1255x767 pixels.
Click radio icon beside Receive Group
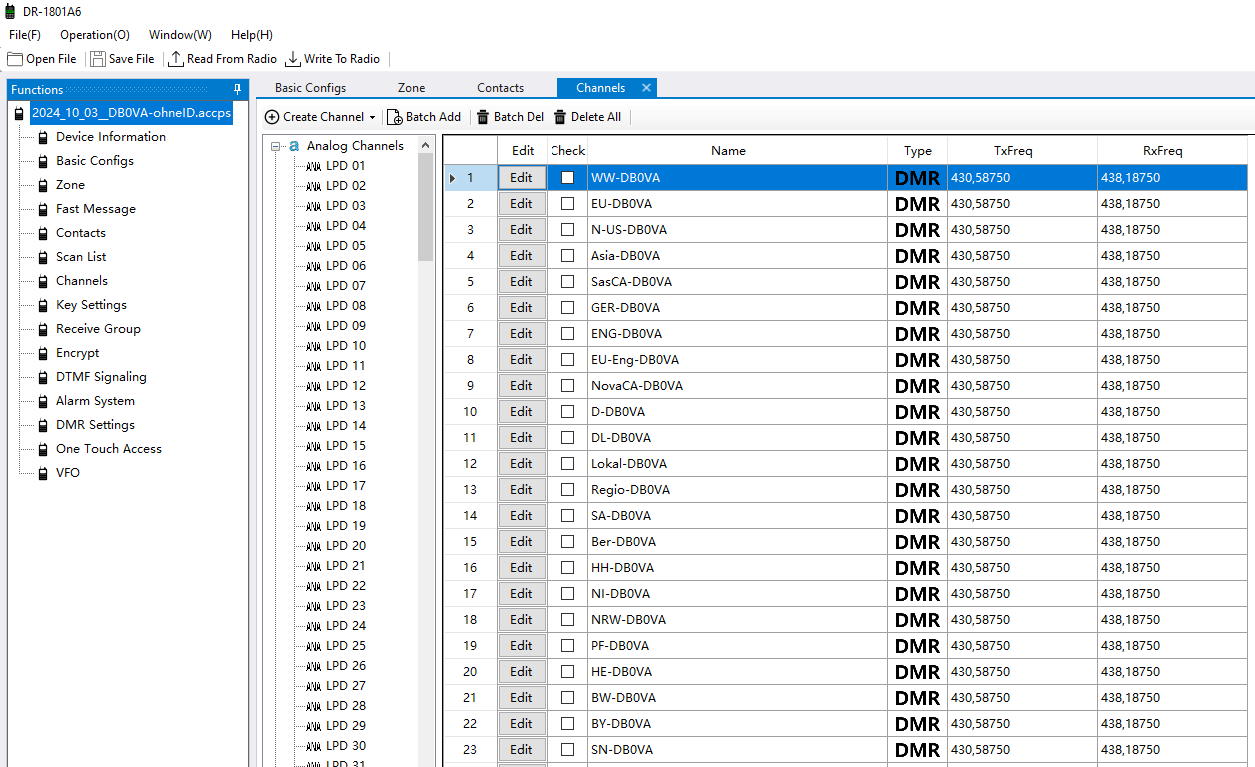pos(43,329)
